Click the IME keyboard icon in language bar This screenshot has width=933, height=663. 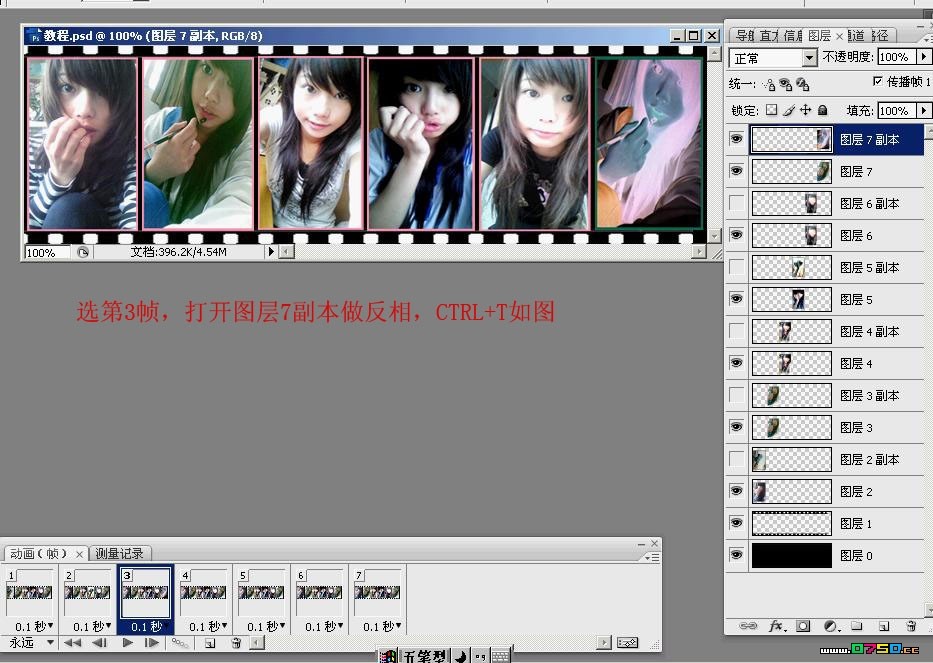point(500,656)
